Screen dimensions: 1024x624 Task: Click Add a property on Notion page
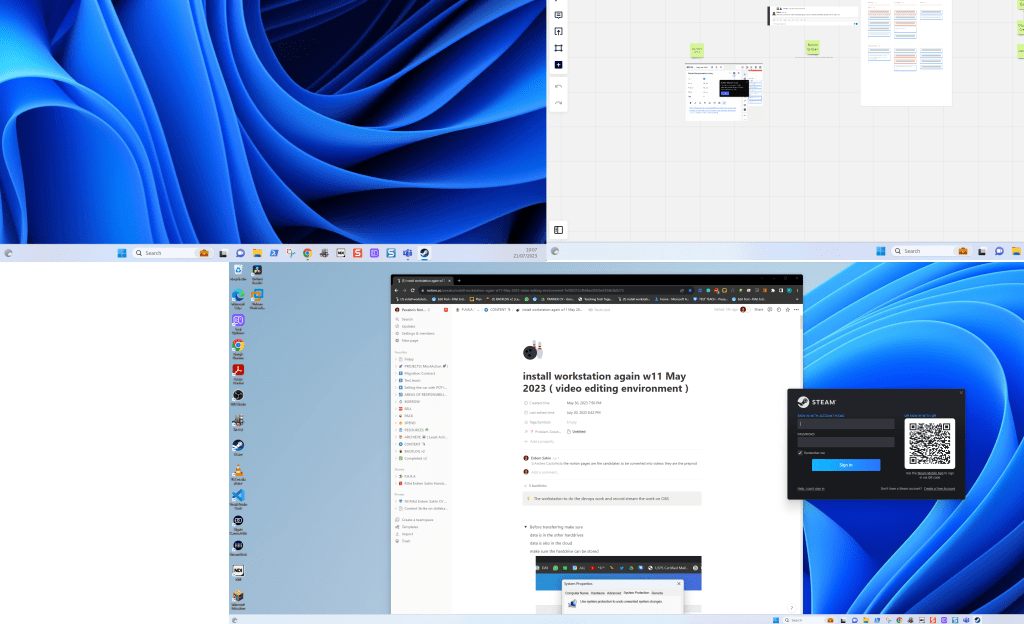pos(539,442)
